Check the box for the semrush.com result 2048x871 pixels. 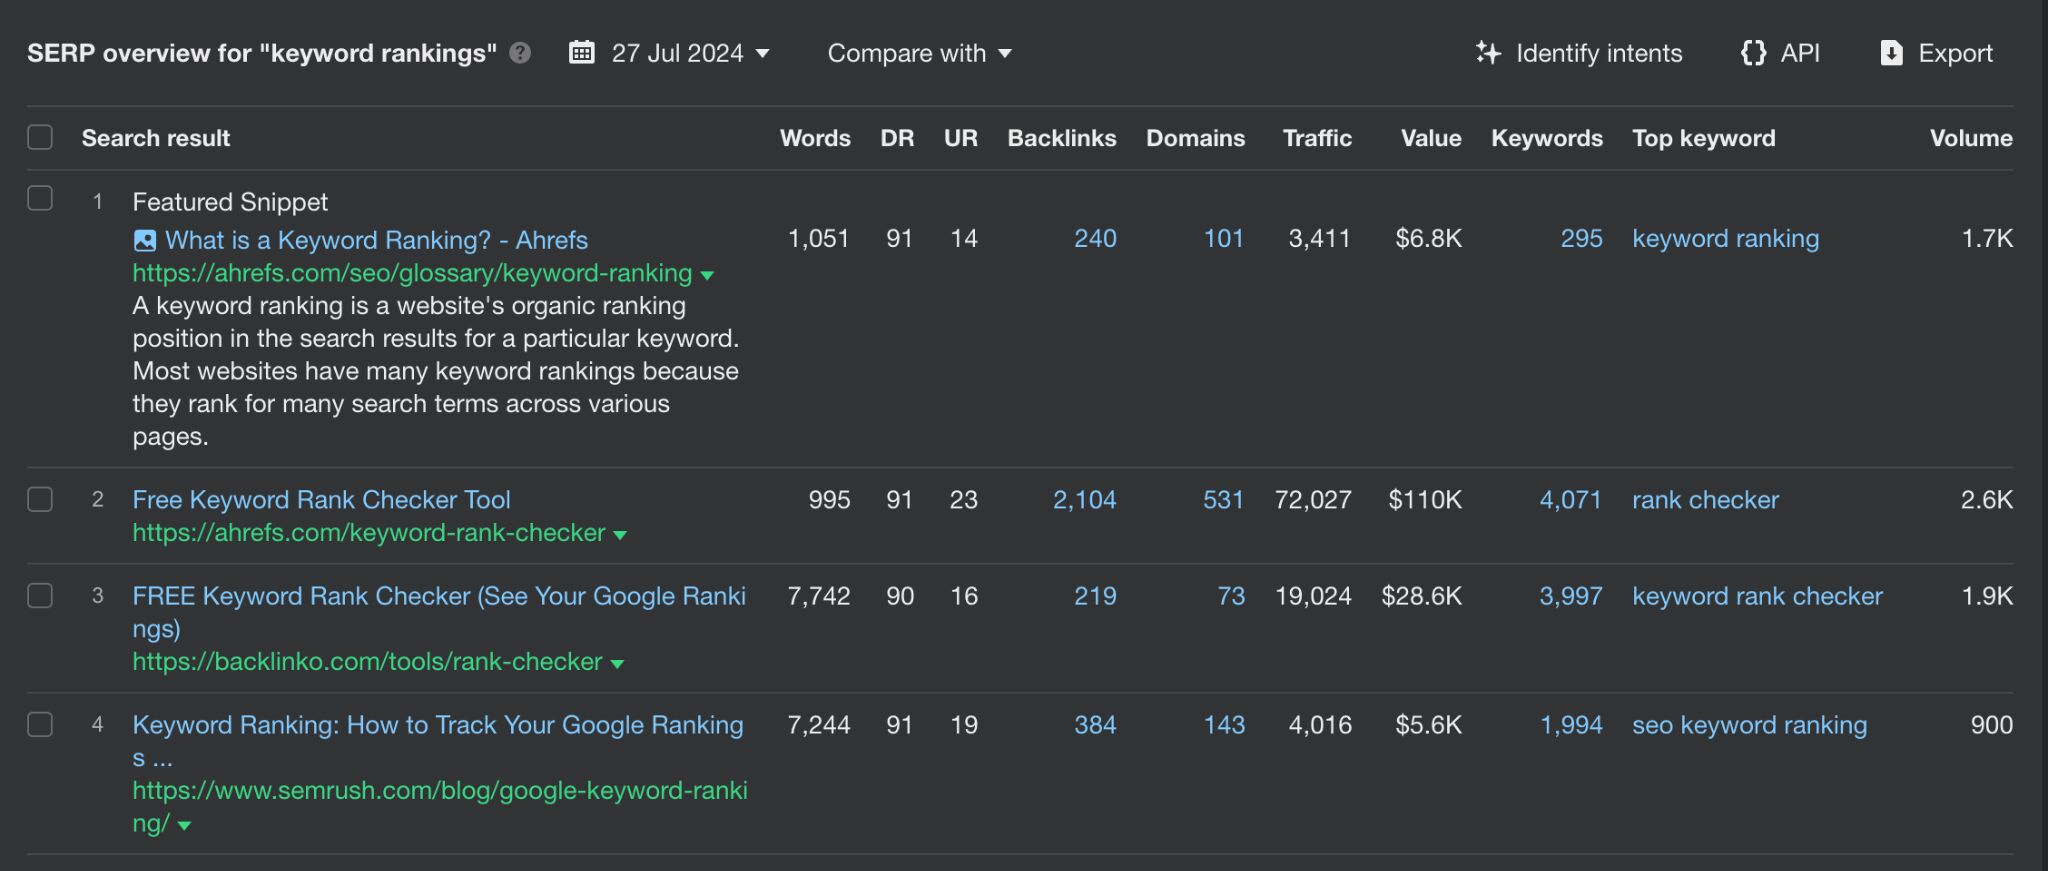40,724
